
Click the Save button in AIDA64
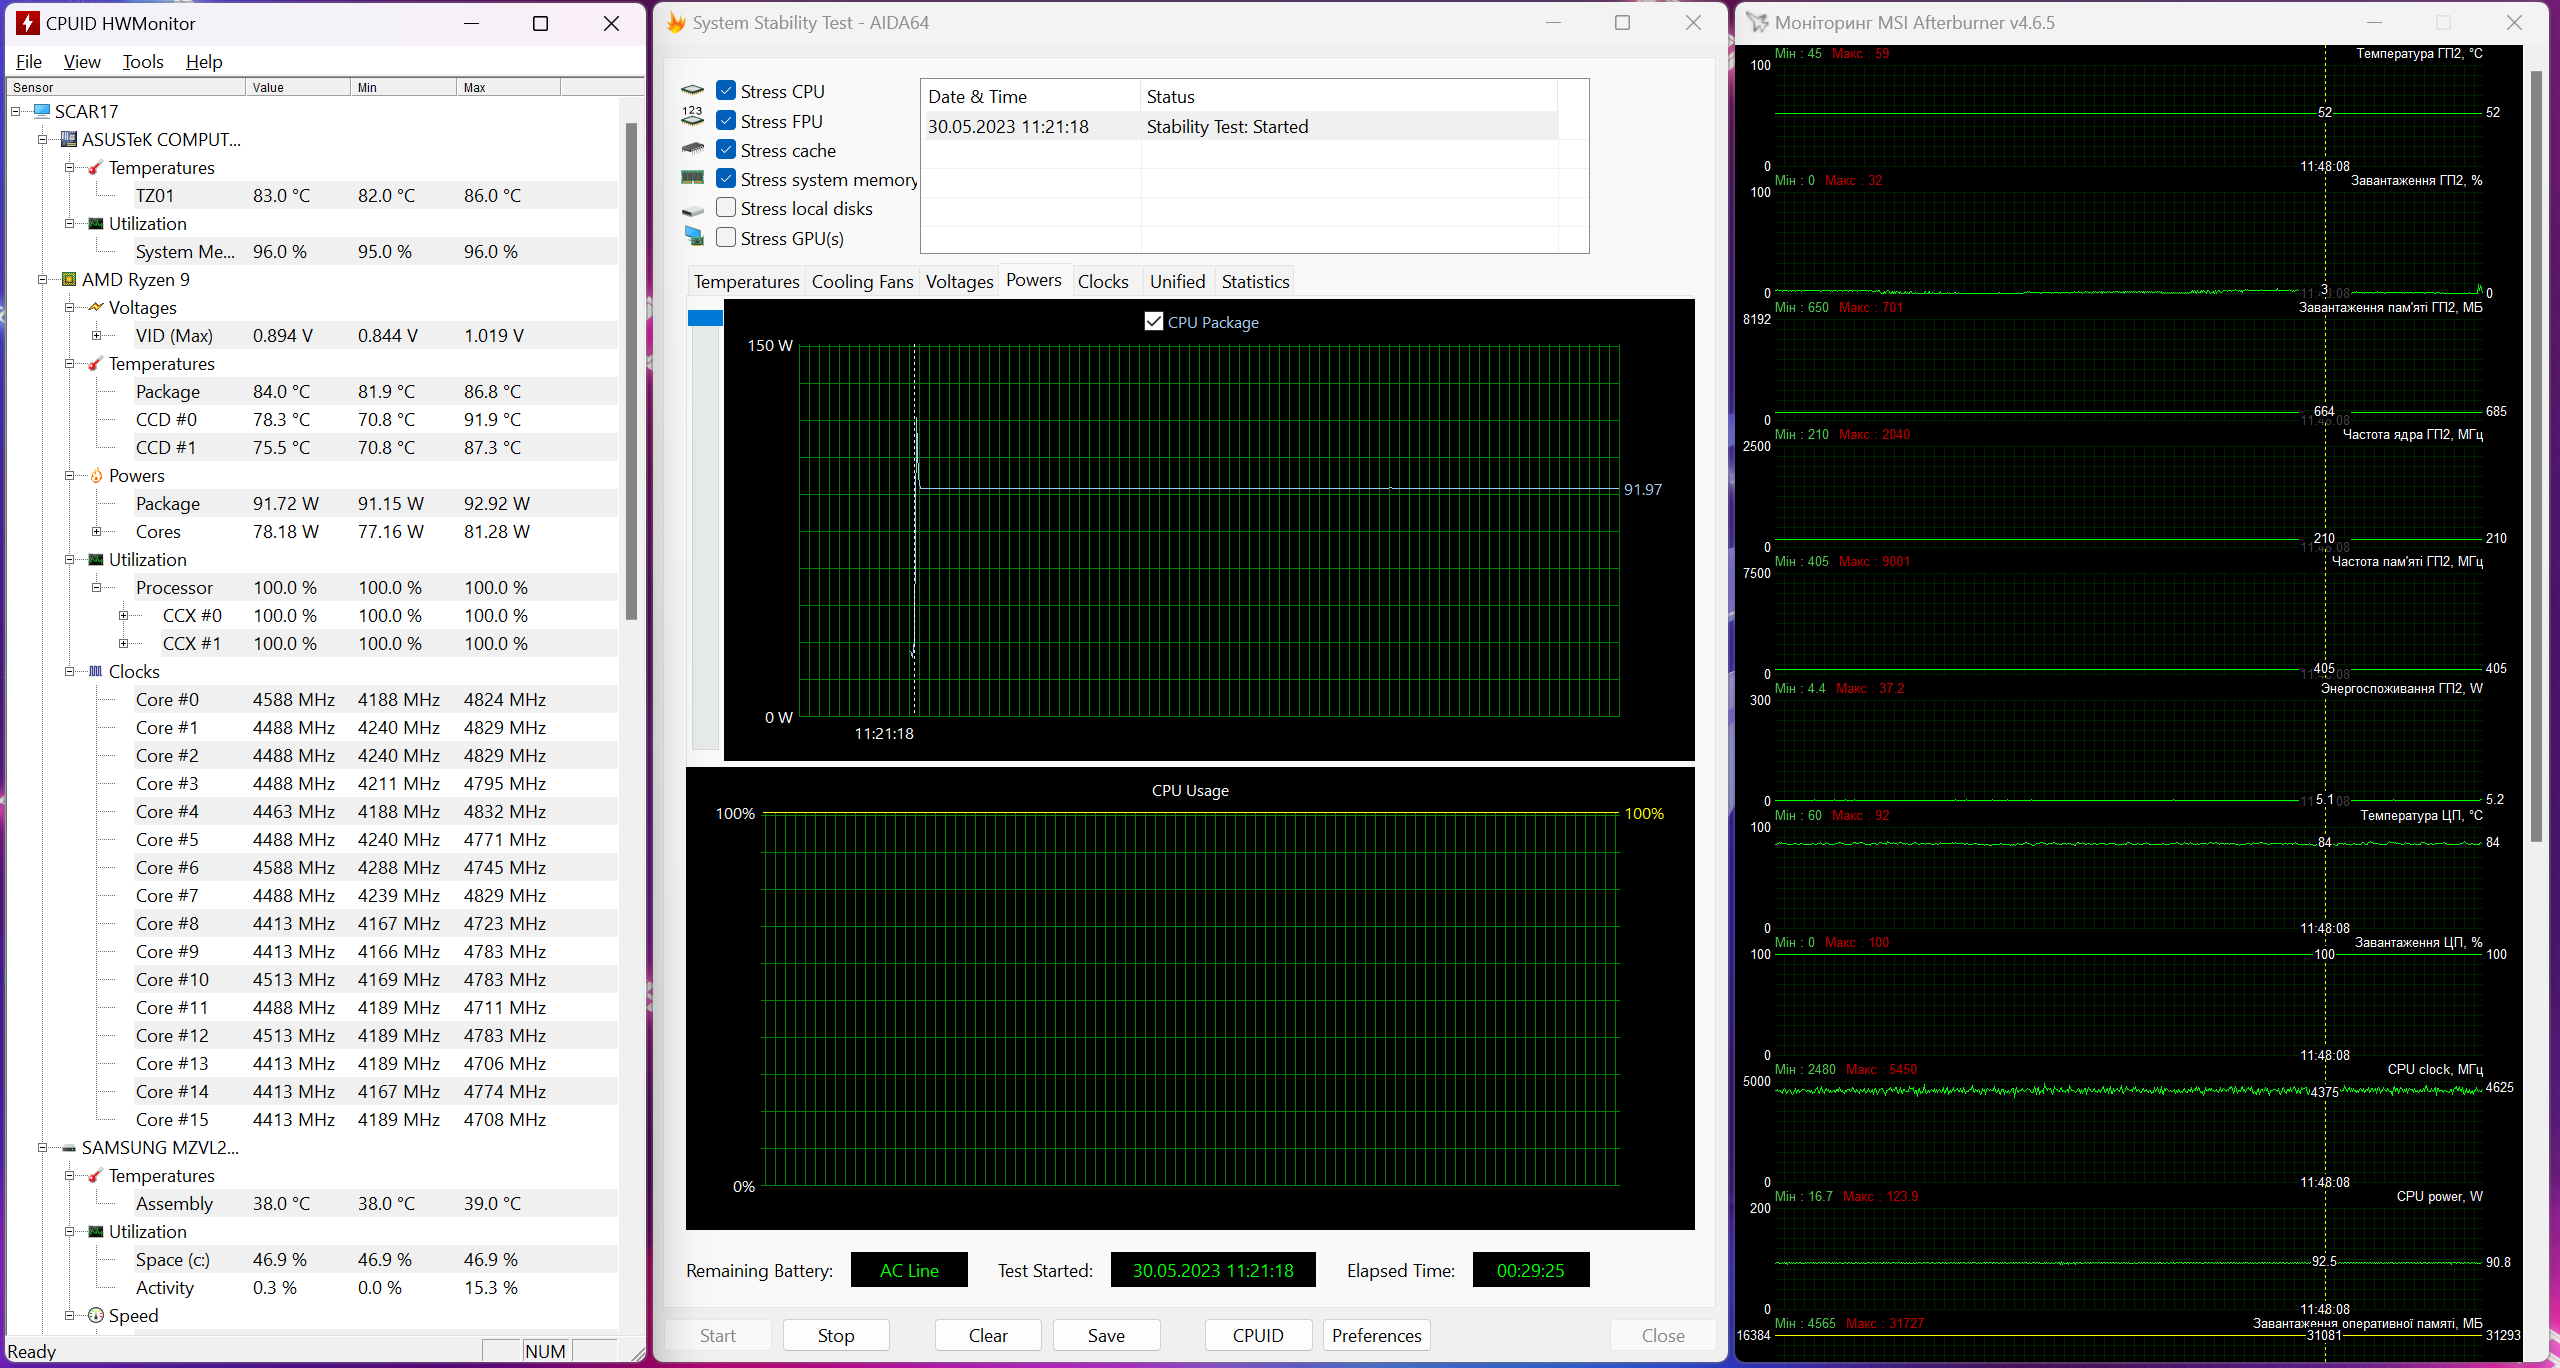coord(1104,1336)
